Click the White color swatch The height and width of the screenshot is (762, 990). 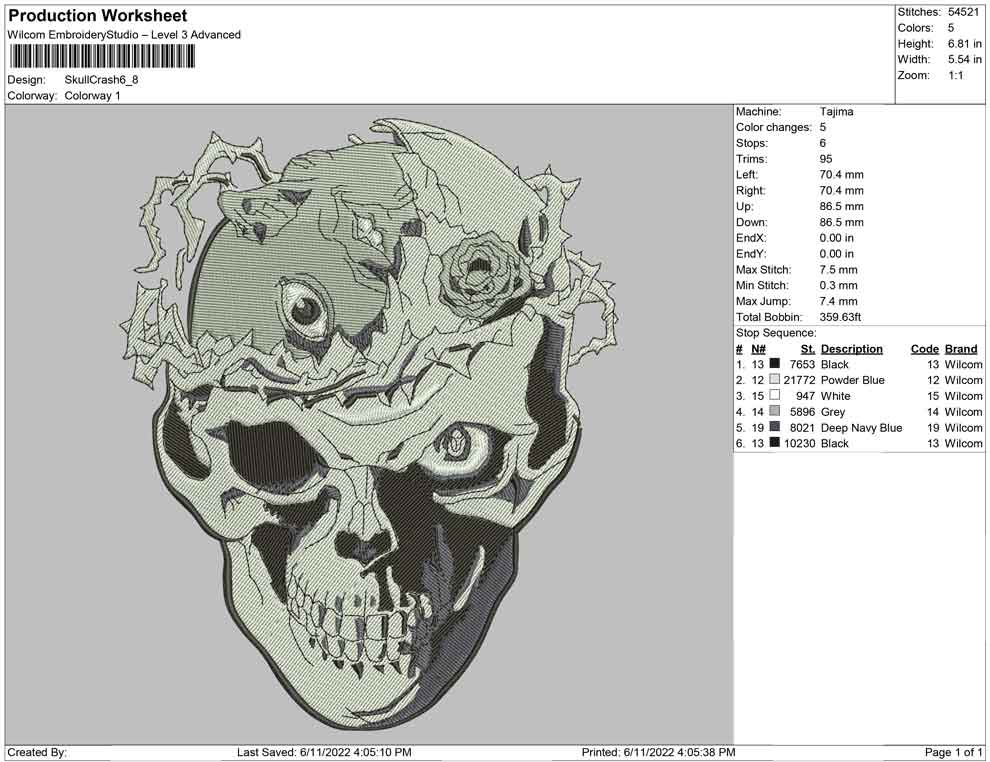click(x=775, y=395)
